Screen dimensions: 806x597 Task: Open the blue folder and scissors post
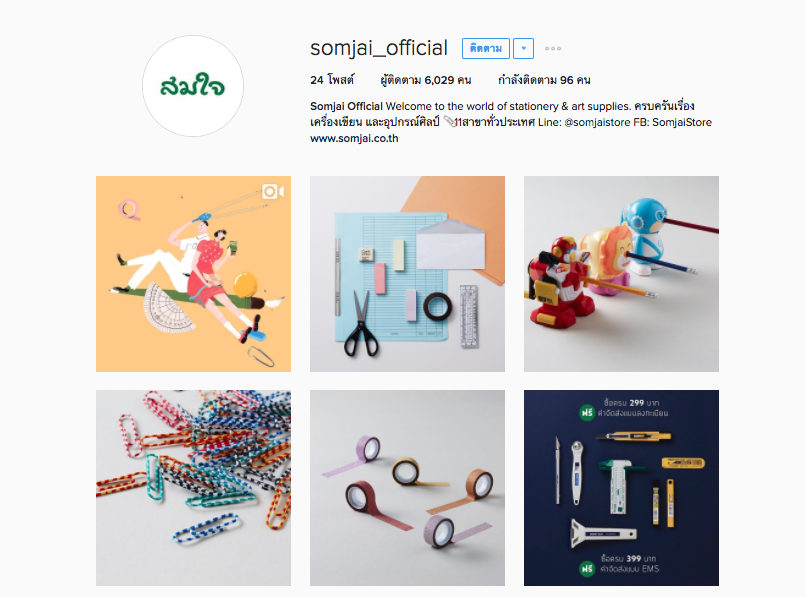tap(407, 274)
